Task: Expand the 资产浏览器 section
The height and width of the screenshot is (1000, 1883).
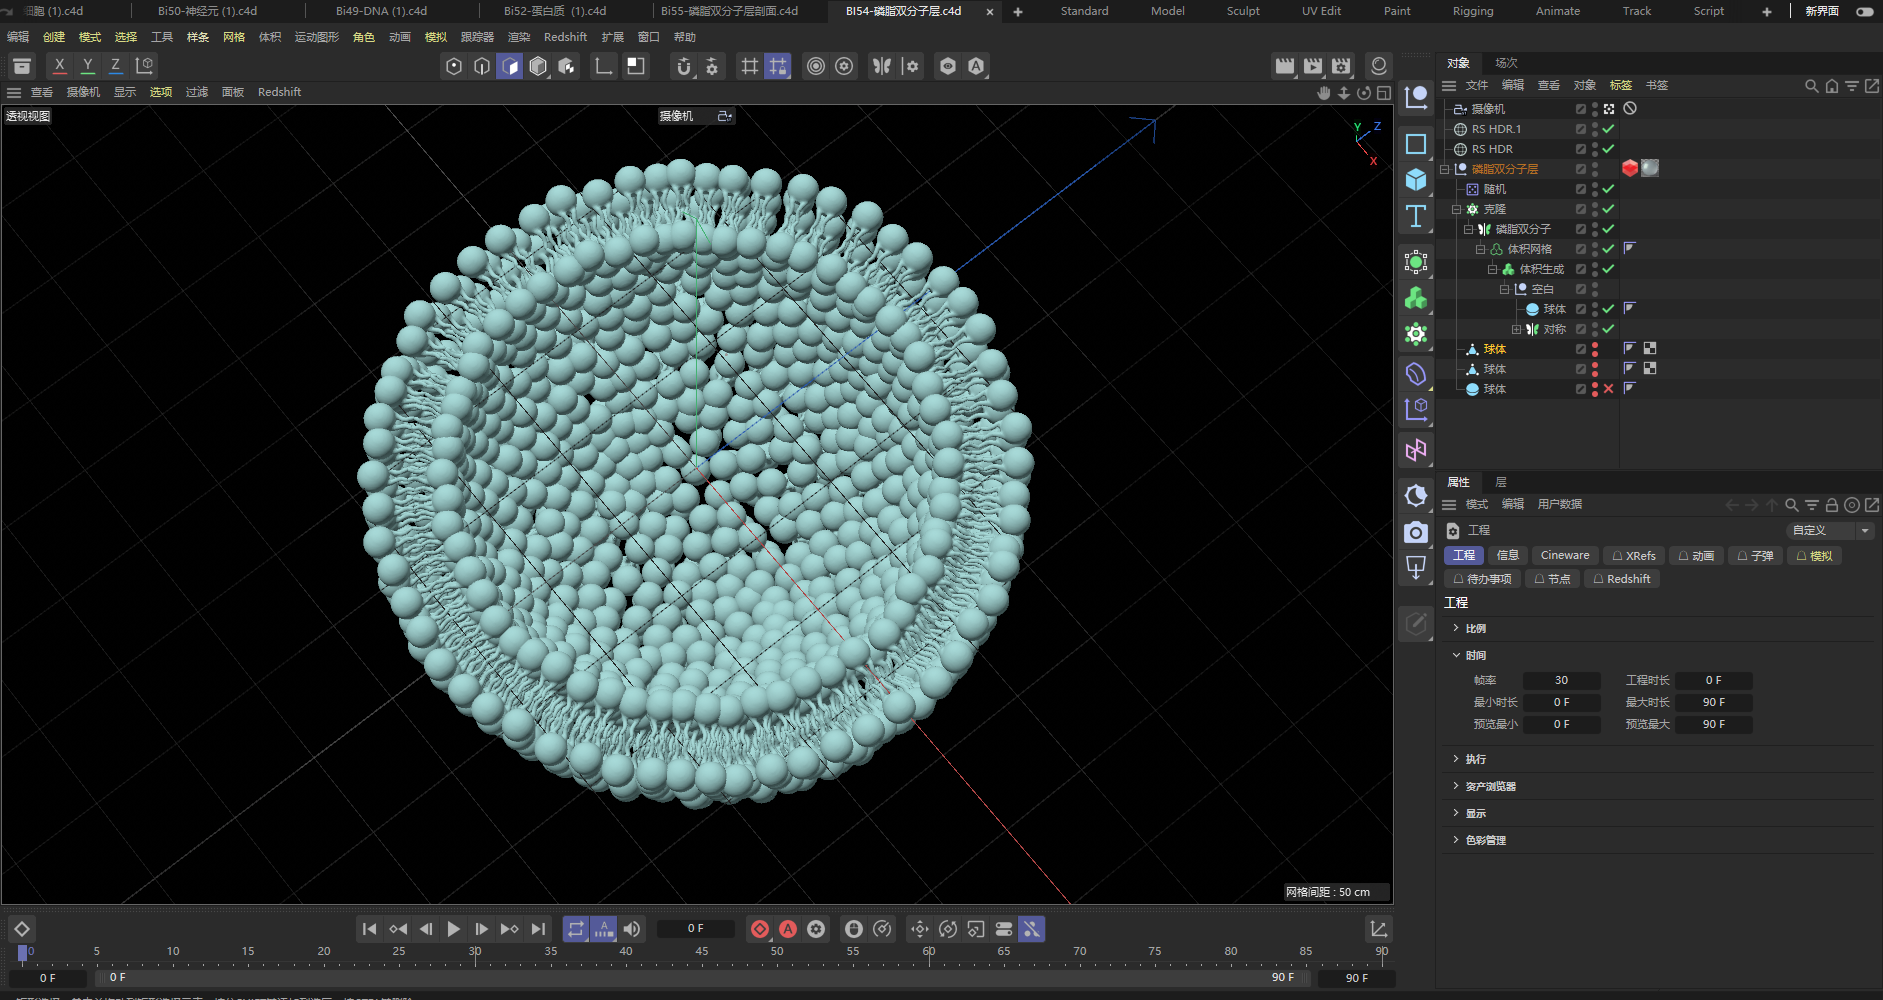Action: [x=1456, y=786]
